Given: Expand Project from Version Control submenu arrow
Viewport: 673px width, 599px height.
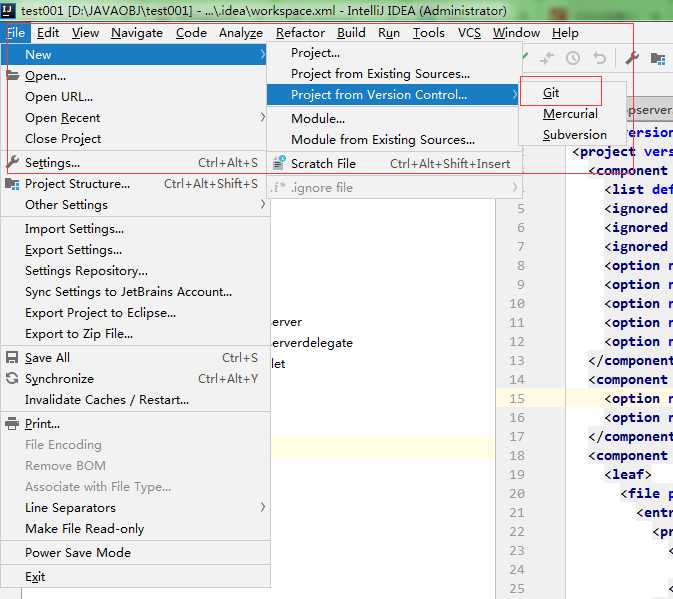Looking at the screenshot, I should click(514, 94).
